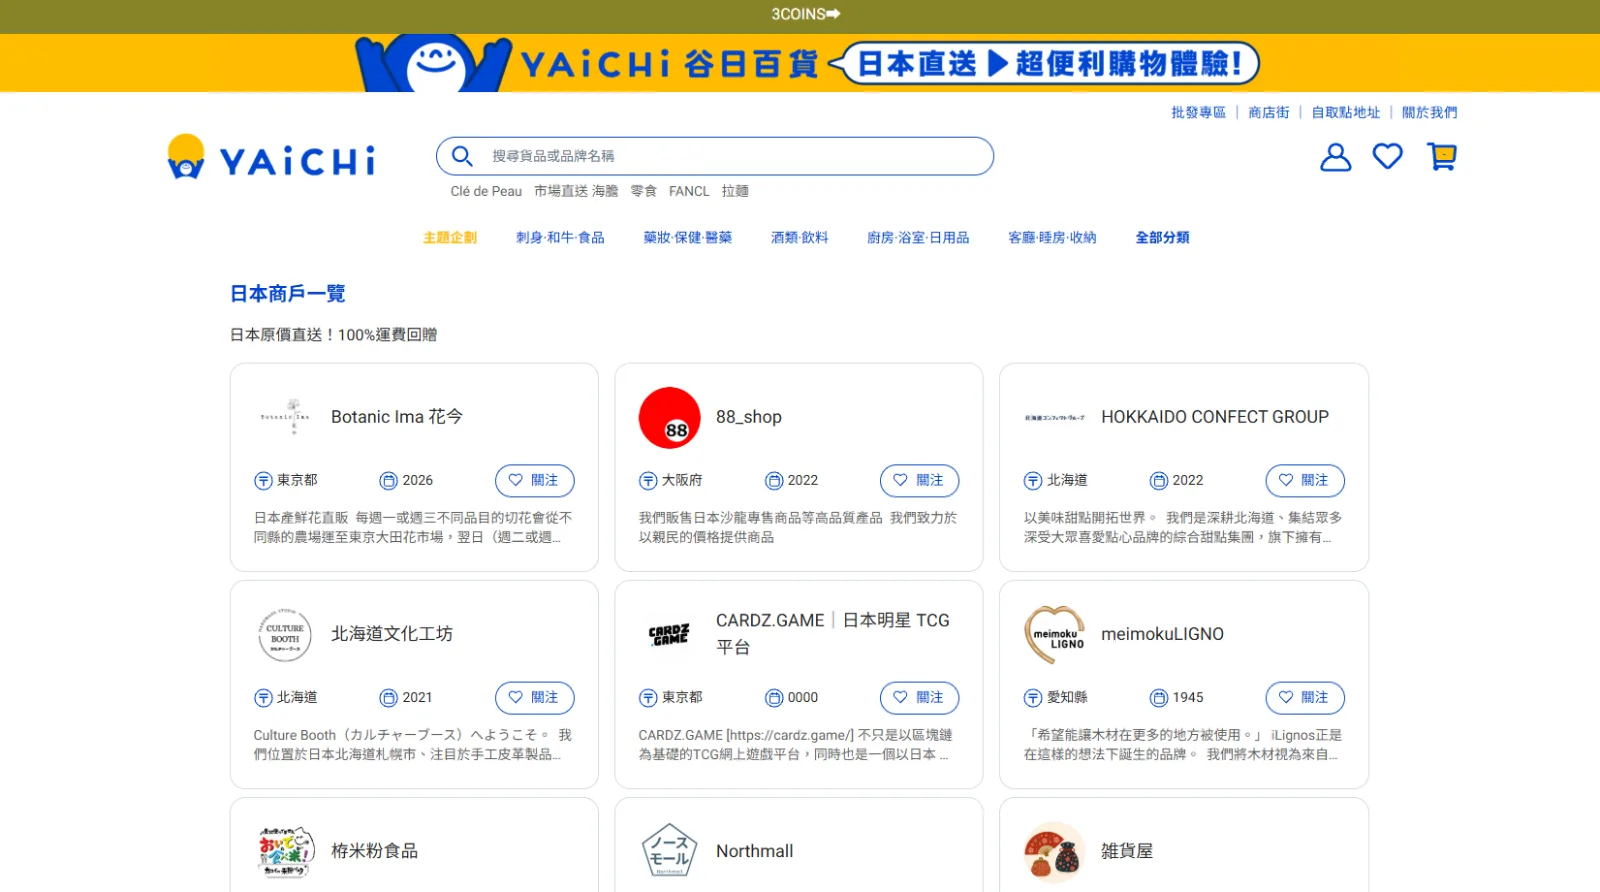Open HOKKAIDO CONFECT GROUP title

click(1215, 417)
